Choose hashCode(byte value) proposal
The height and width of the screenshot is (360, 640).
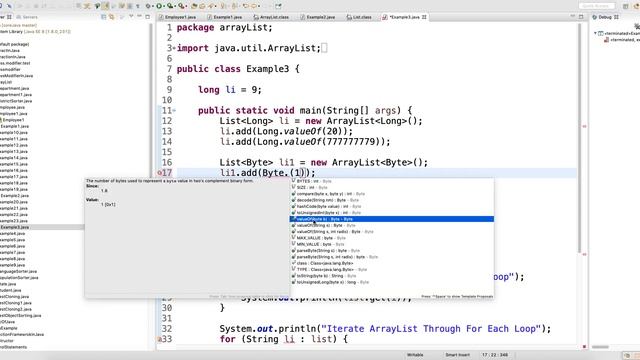392,207
